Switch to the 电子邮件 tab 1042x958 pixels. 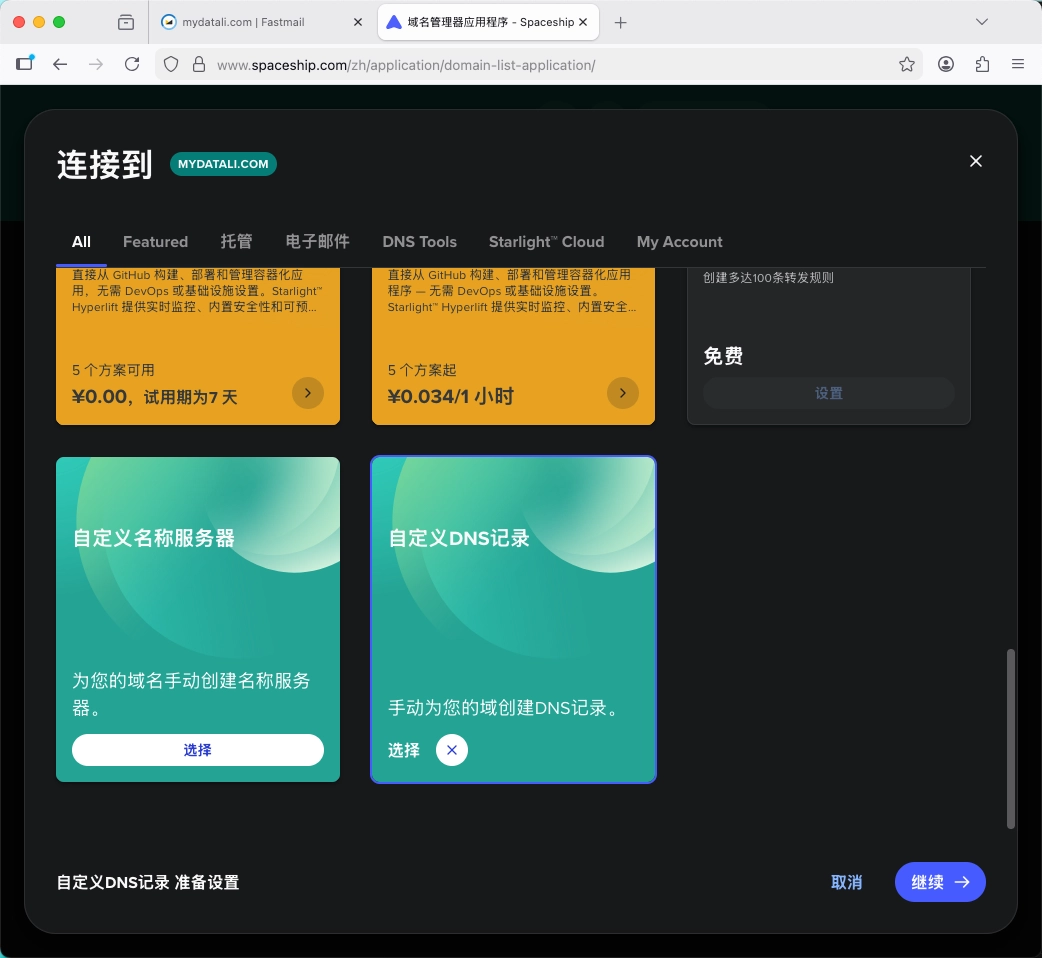coord(317,242)
